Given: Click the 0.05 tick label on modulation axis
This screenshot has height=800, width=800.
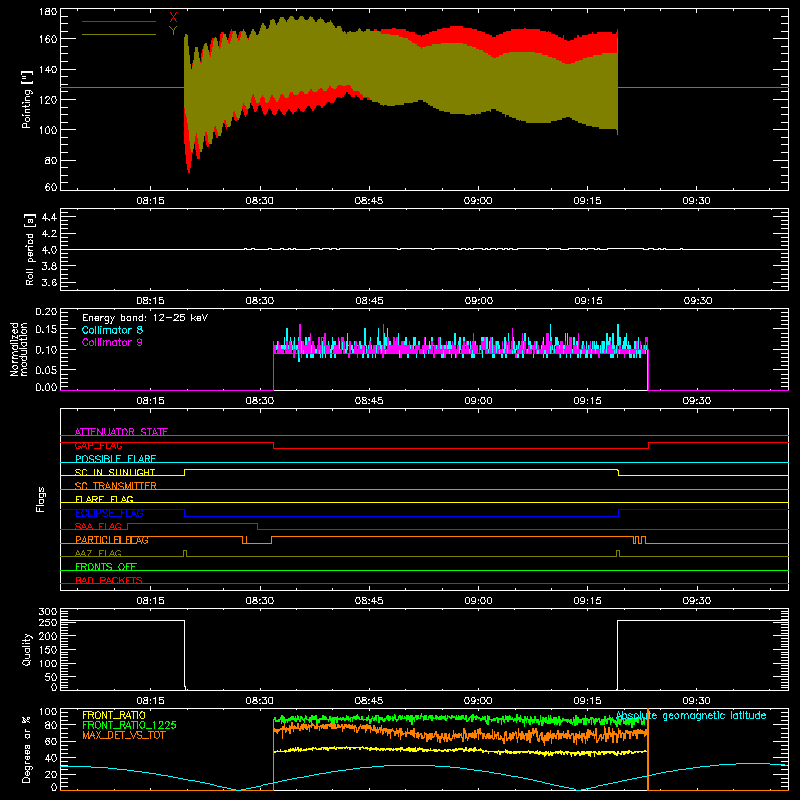Looking at the screenshot, I should [x=46, y=369].
